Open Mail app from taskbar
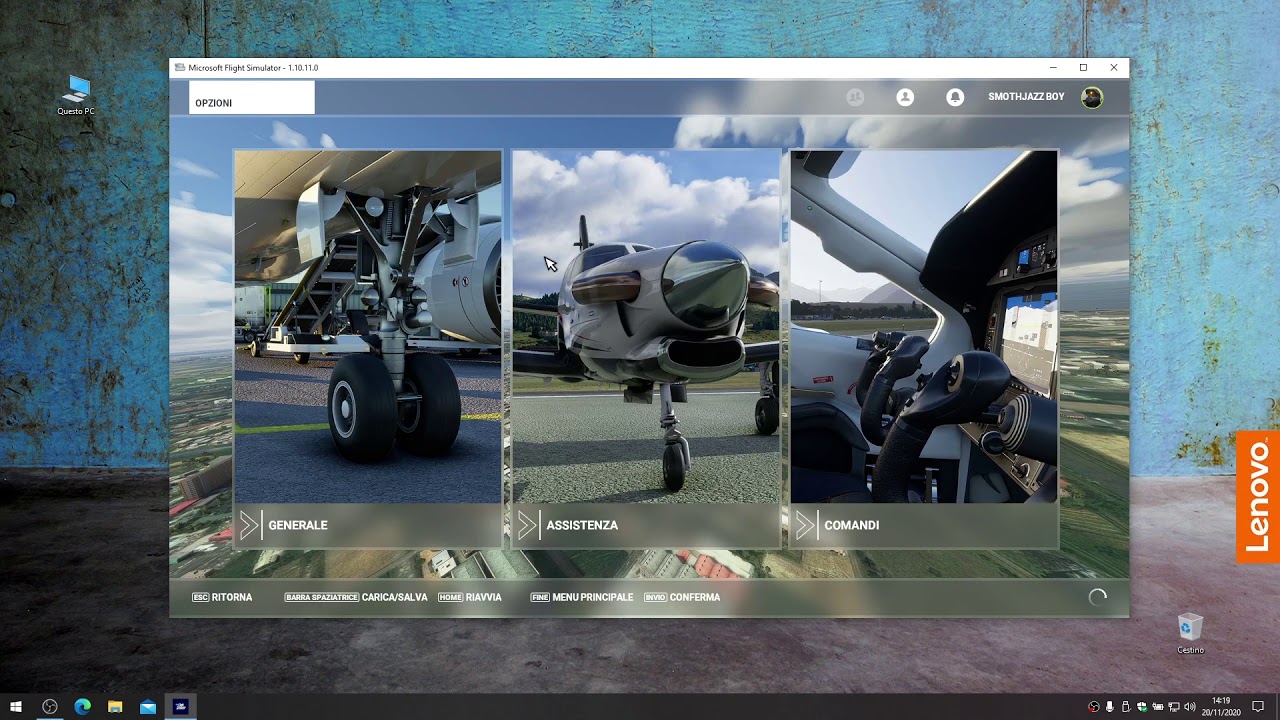The width and height of the screenshot is (1280, 720). coord(148,707)
